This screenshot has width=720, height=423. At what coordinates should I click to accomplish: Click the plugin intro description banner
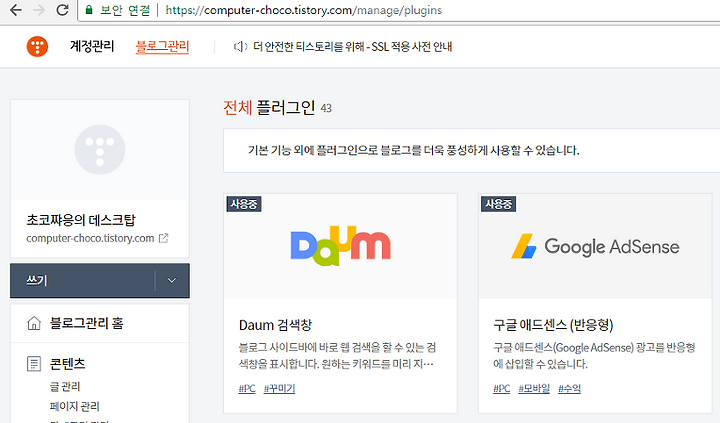pos(472,151)
